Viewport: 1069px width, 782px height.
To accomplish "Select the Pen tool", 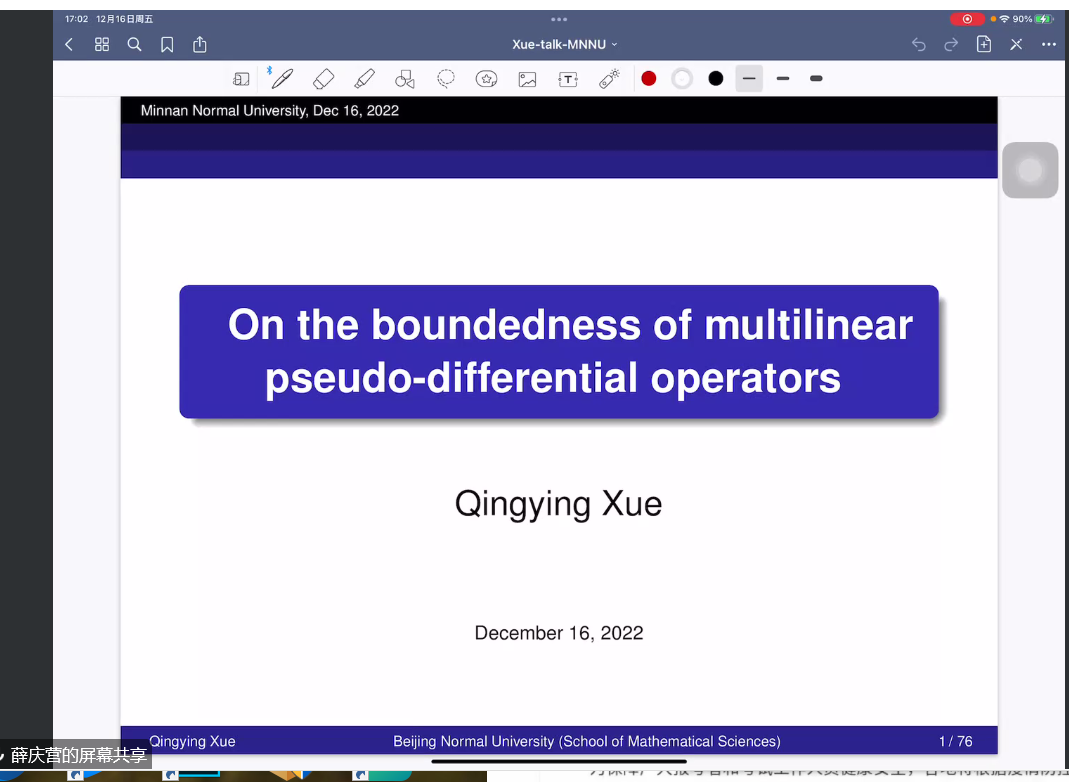I will coord(282,78).
